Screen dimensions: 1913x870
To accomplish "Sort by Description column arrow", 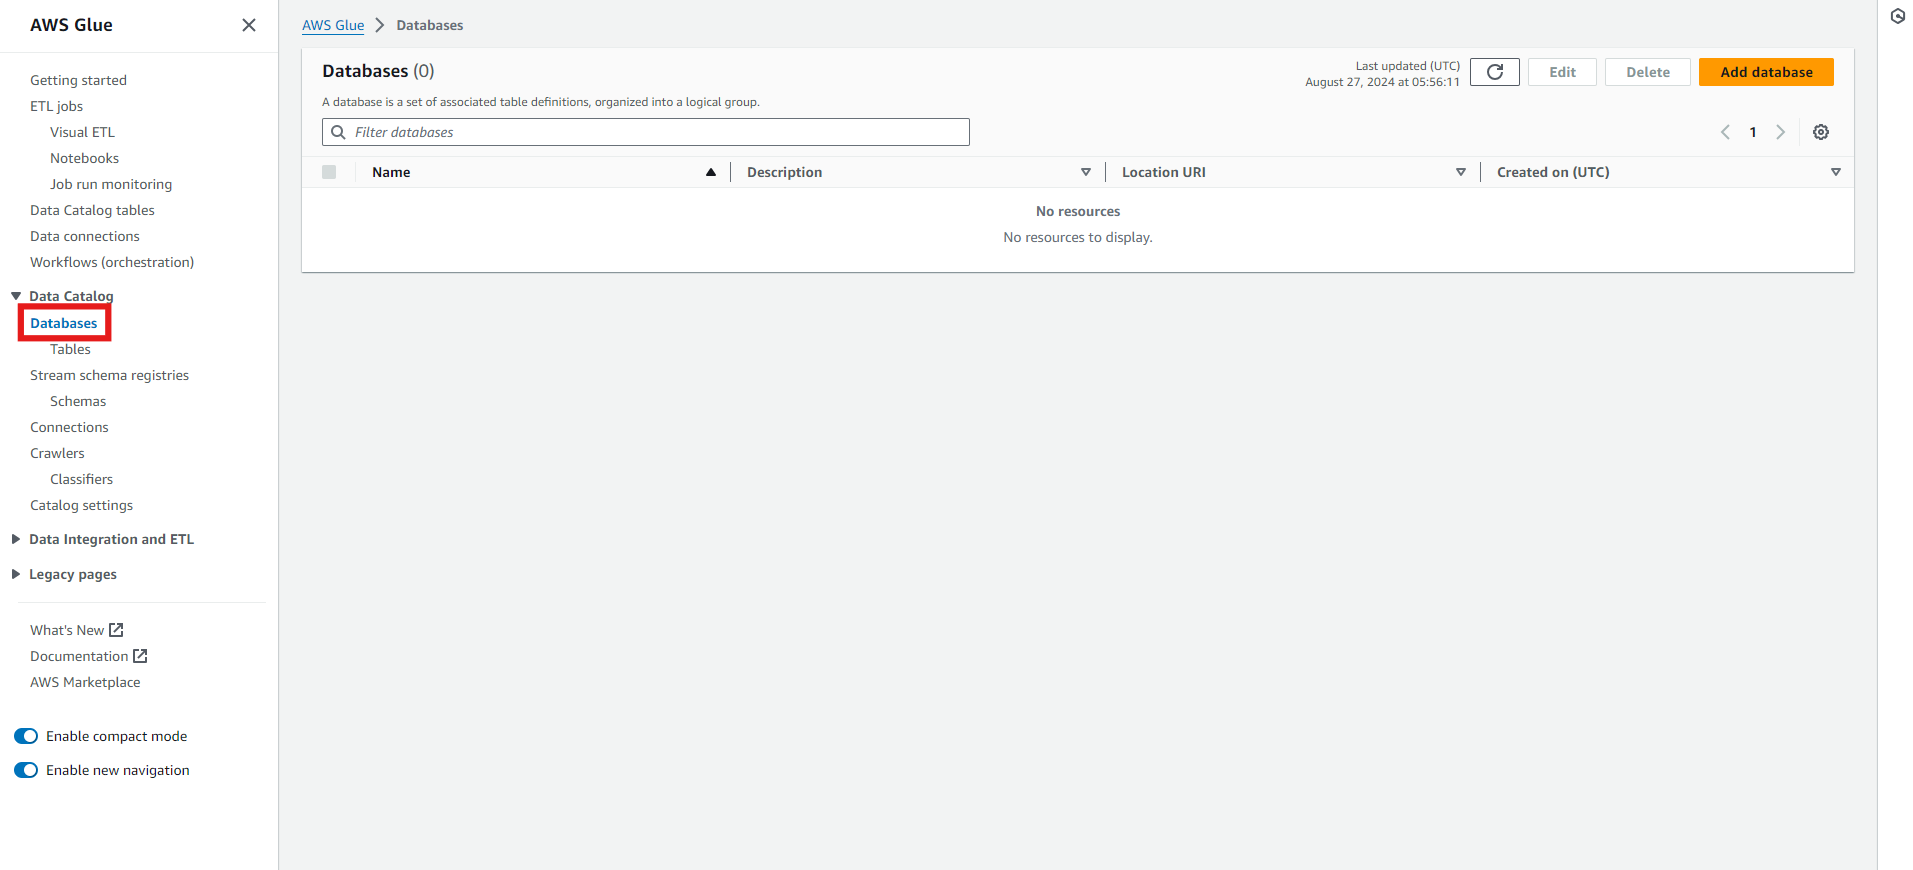I will (1086, 172).
